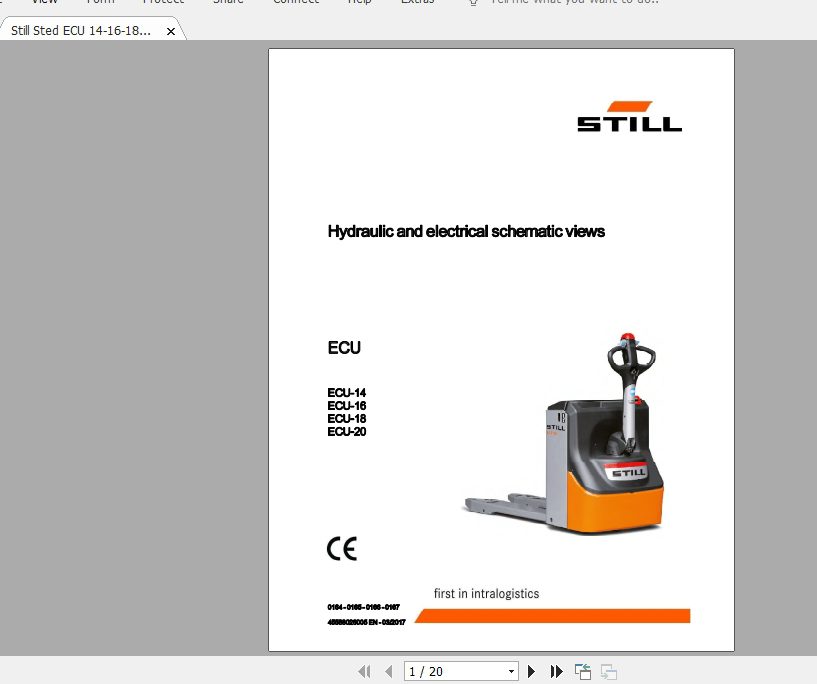Open the page number dropdown arrow

(511, 671)
